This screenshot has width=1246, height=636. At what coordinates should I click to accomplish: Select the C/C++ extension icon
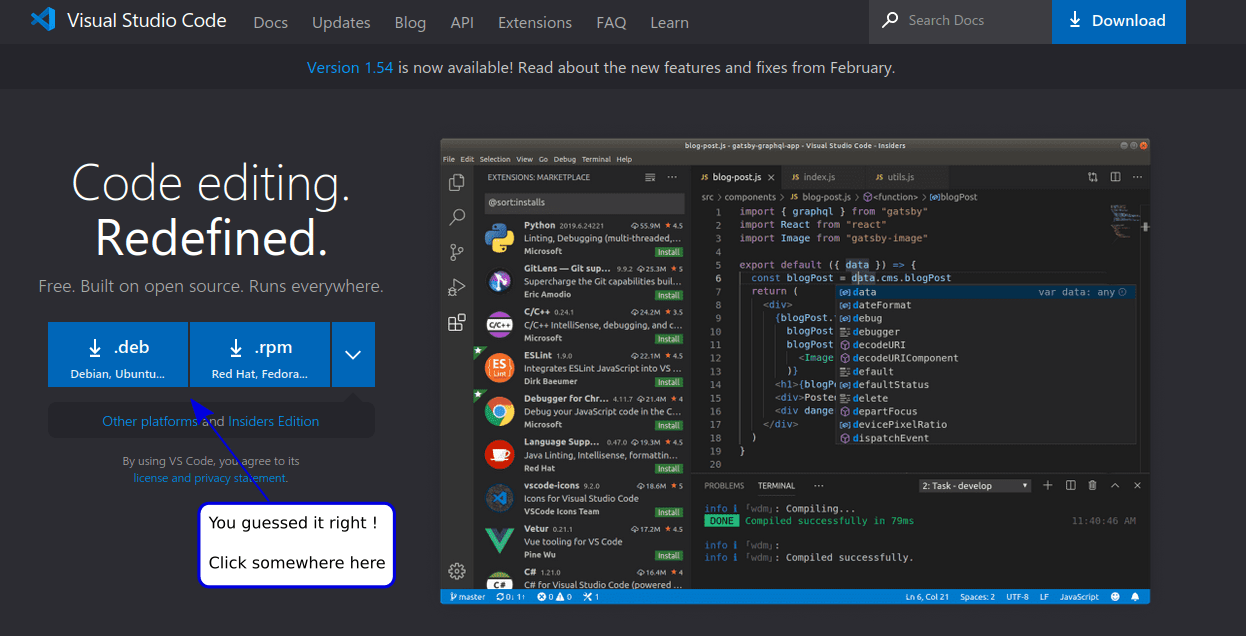[x=500, y=325]
